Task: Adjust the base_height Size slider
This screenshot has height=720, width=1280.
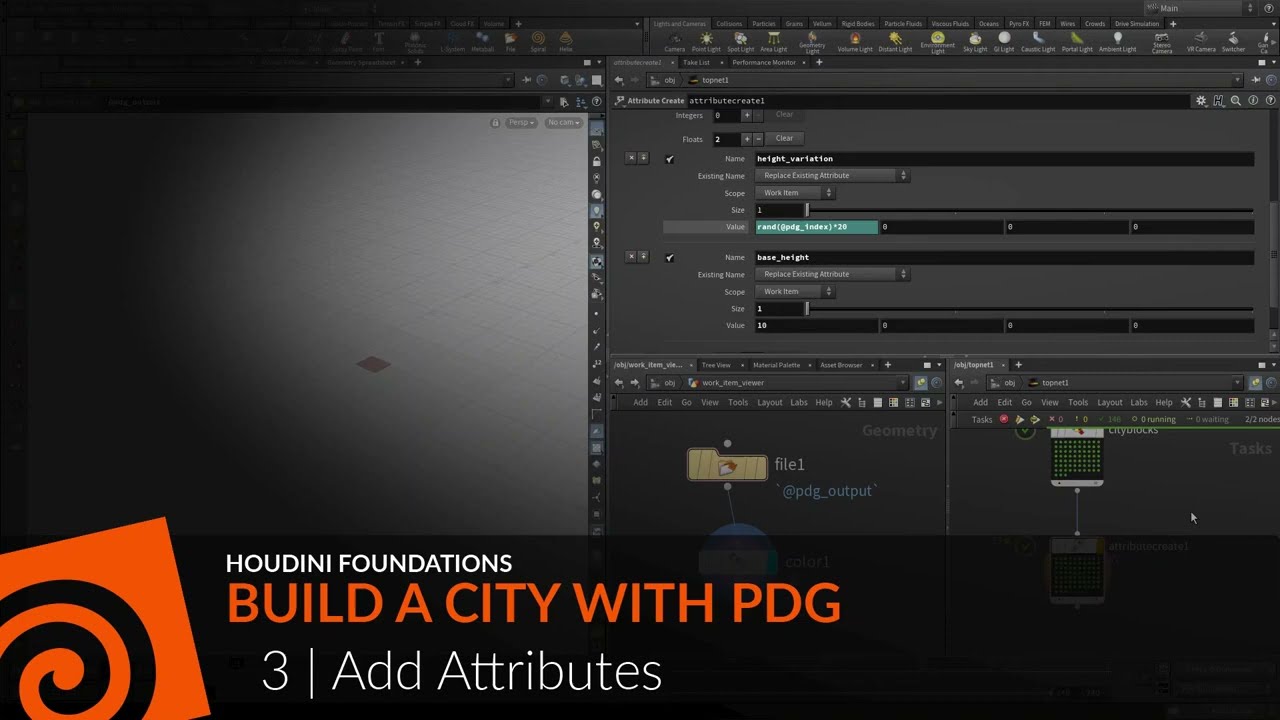Action: [1030, 309]
